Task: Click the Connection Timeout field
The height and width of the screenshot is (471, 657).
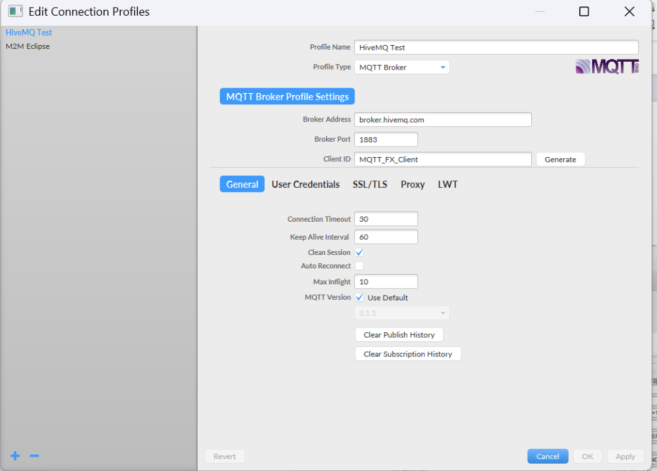Action: [386, 219]
